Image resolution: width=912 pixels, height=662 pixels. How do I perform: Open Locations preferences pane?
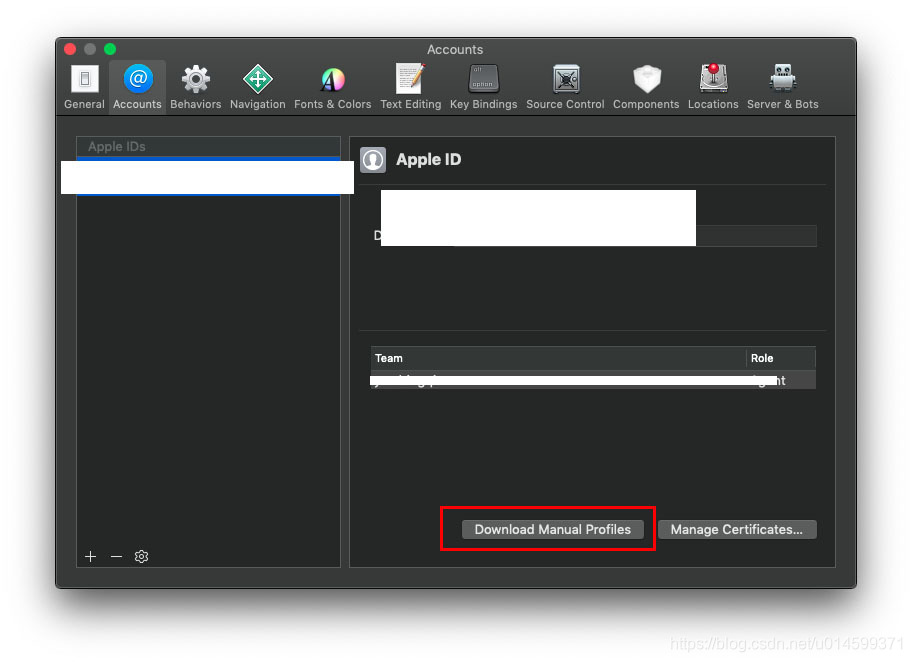pos(713,87)
